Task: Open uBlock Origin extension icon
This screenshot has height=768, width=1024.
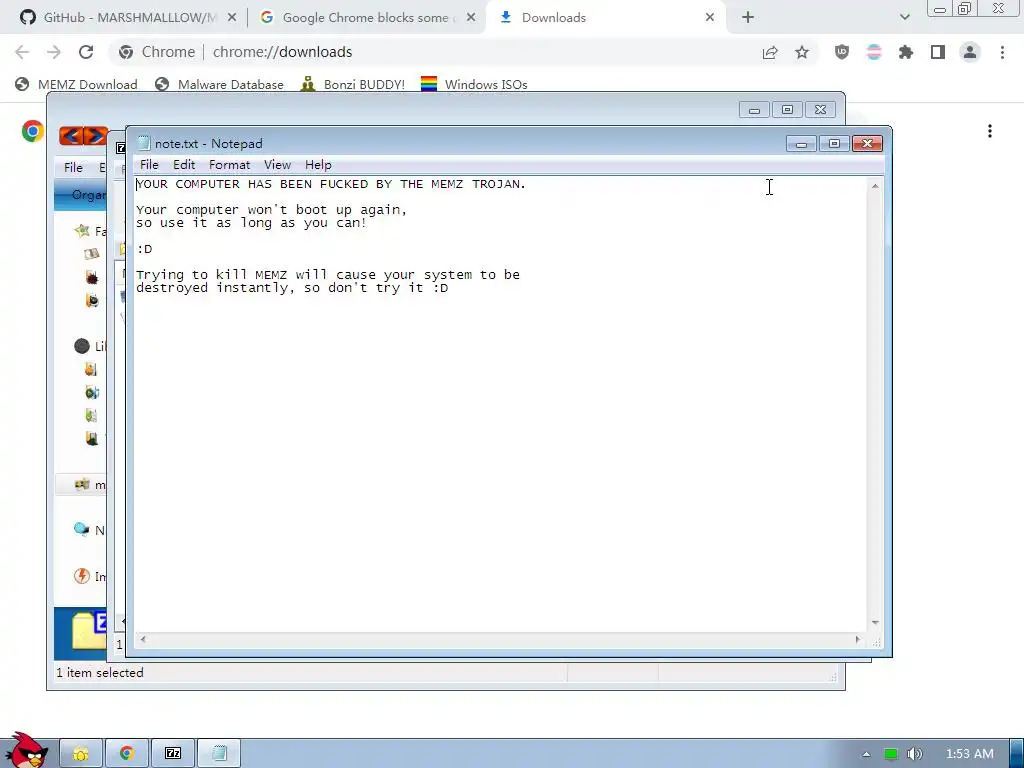Action: [x=842, y=52]
